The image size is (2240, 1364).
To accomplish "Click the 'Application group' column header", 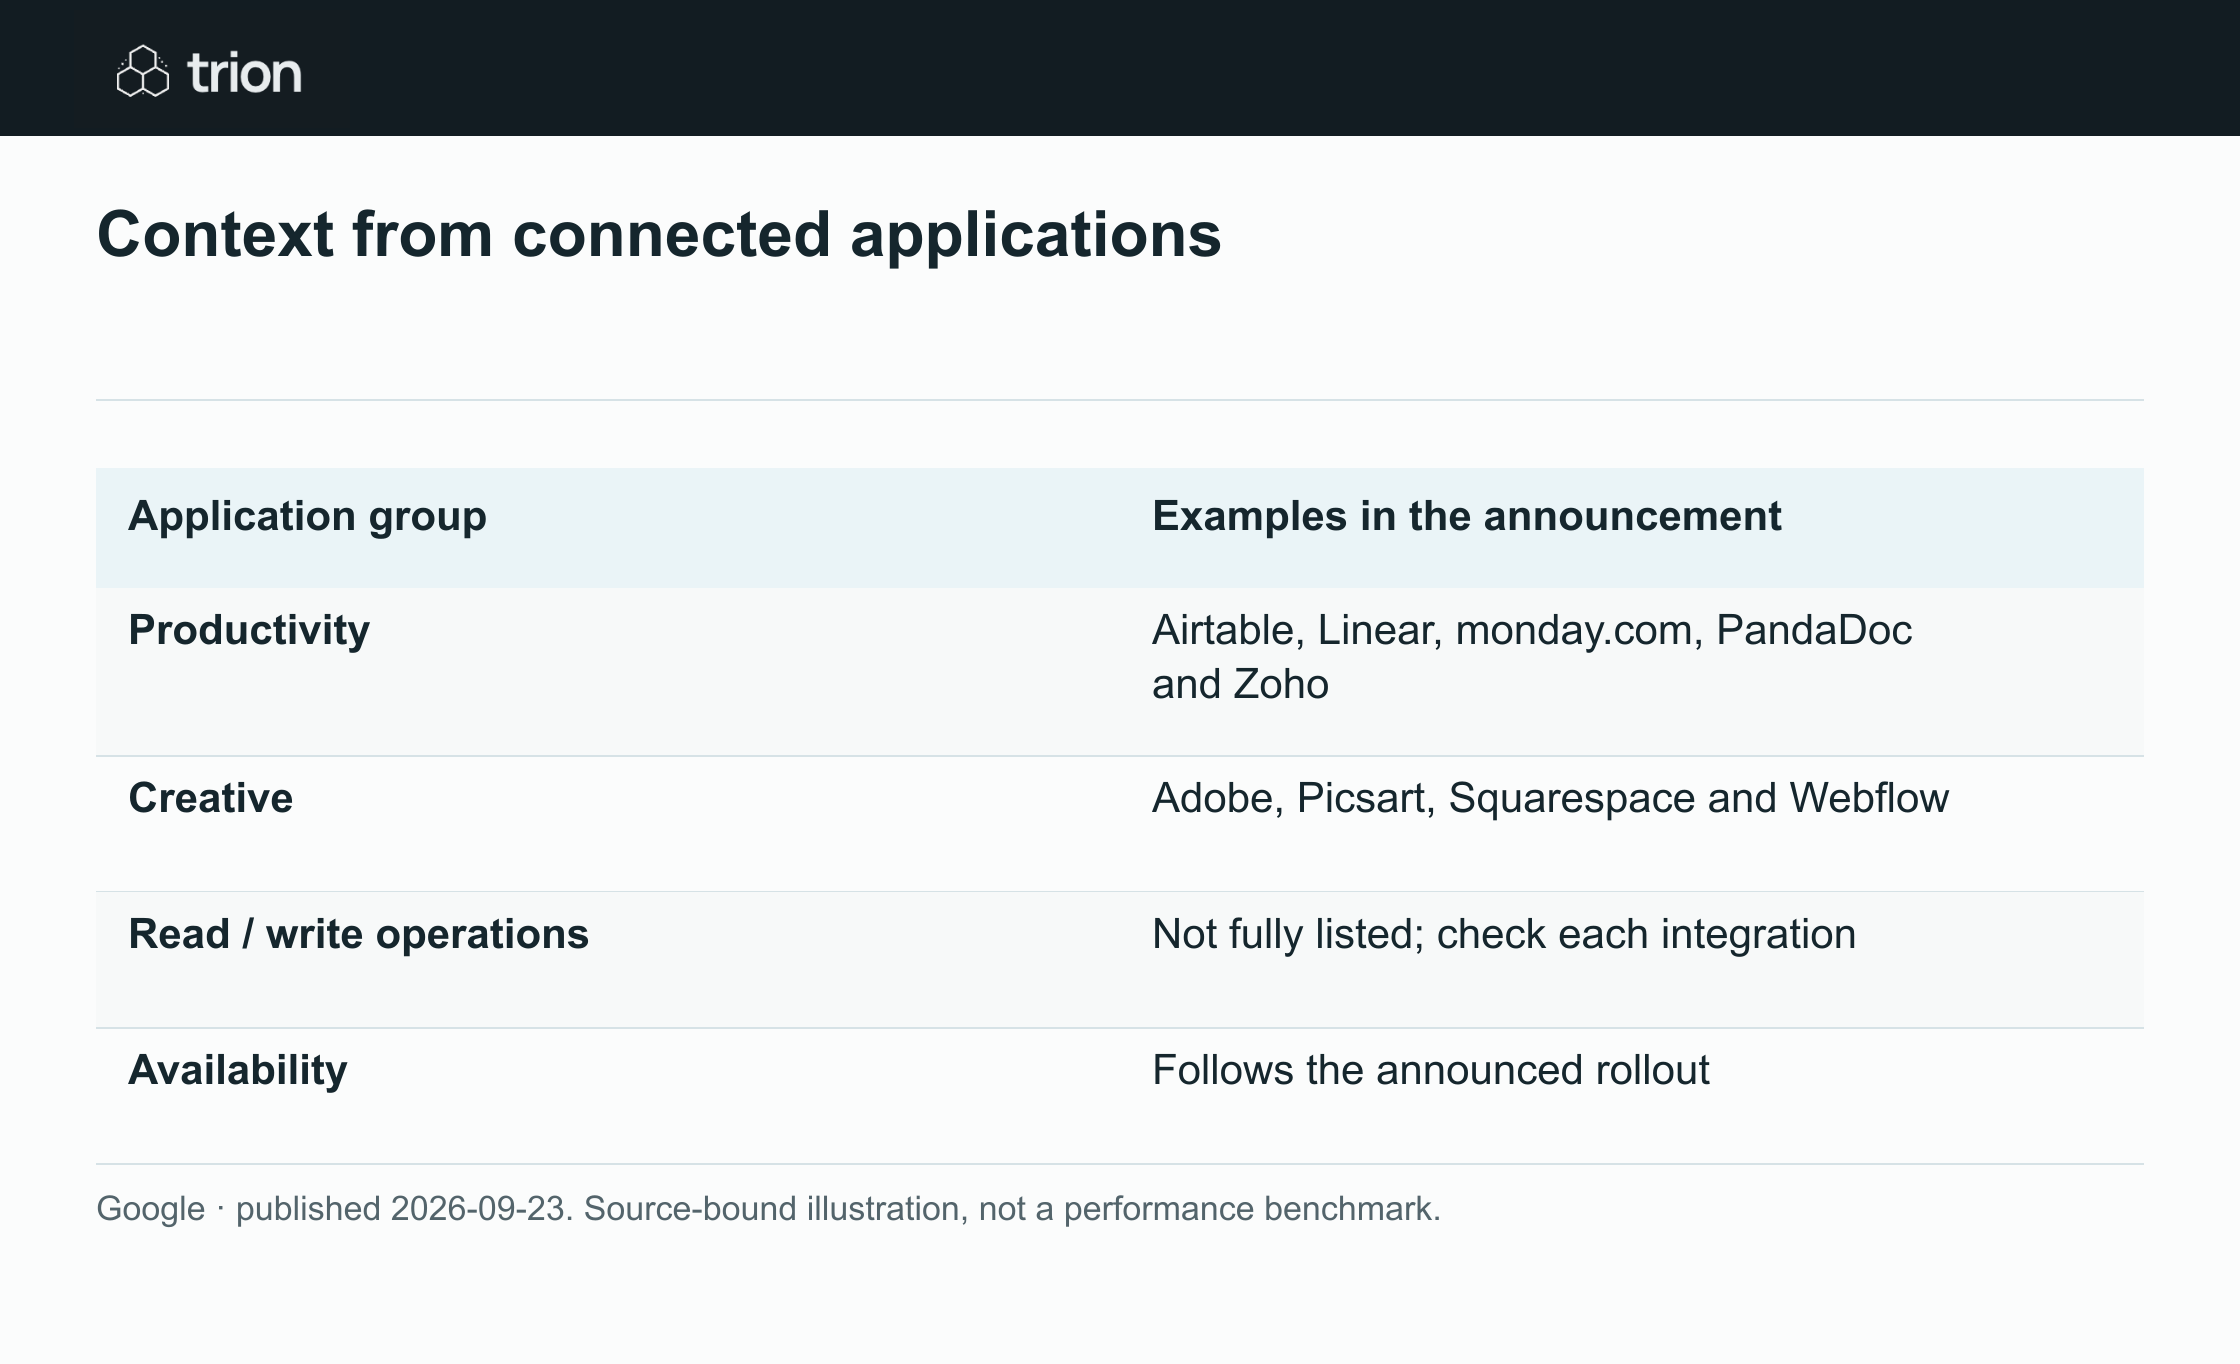I will tap(307, 516).
